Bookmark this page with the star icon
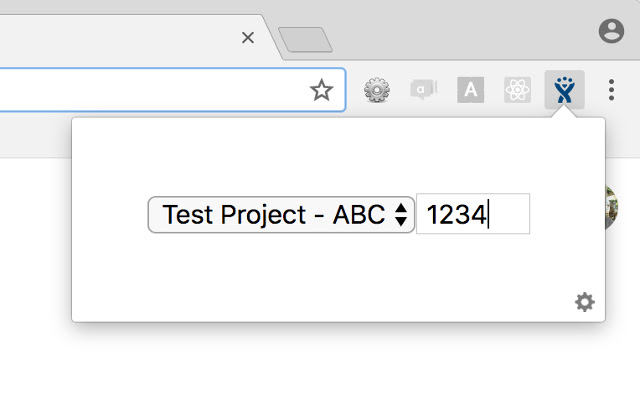This screenshot has height=400, width=640. 321,91
